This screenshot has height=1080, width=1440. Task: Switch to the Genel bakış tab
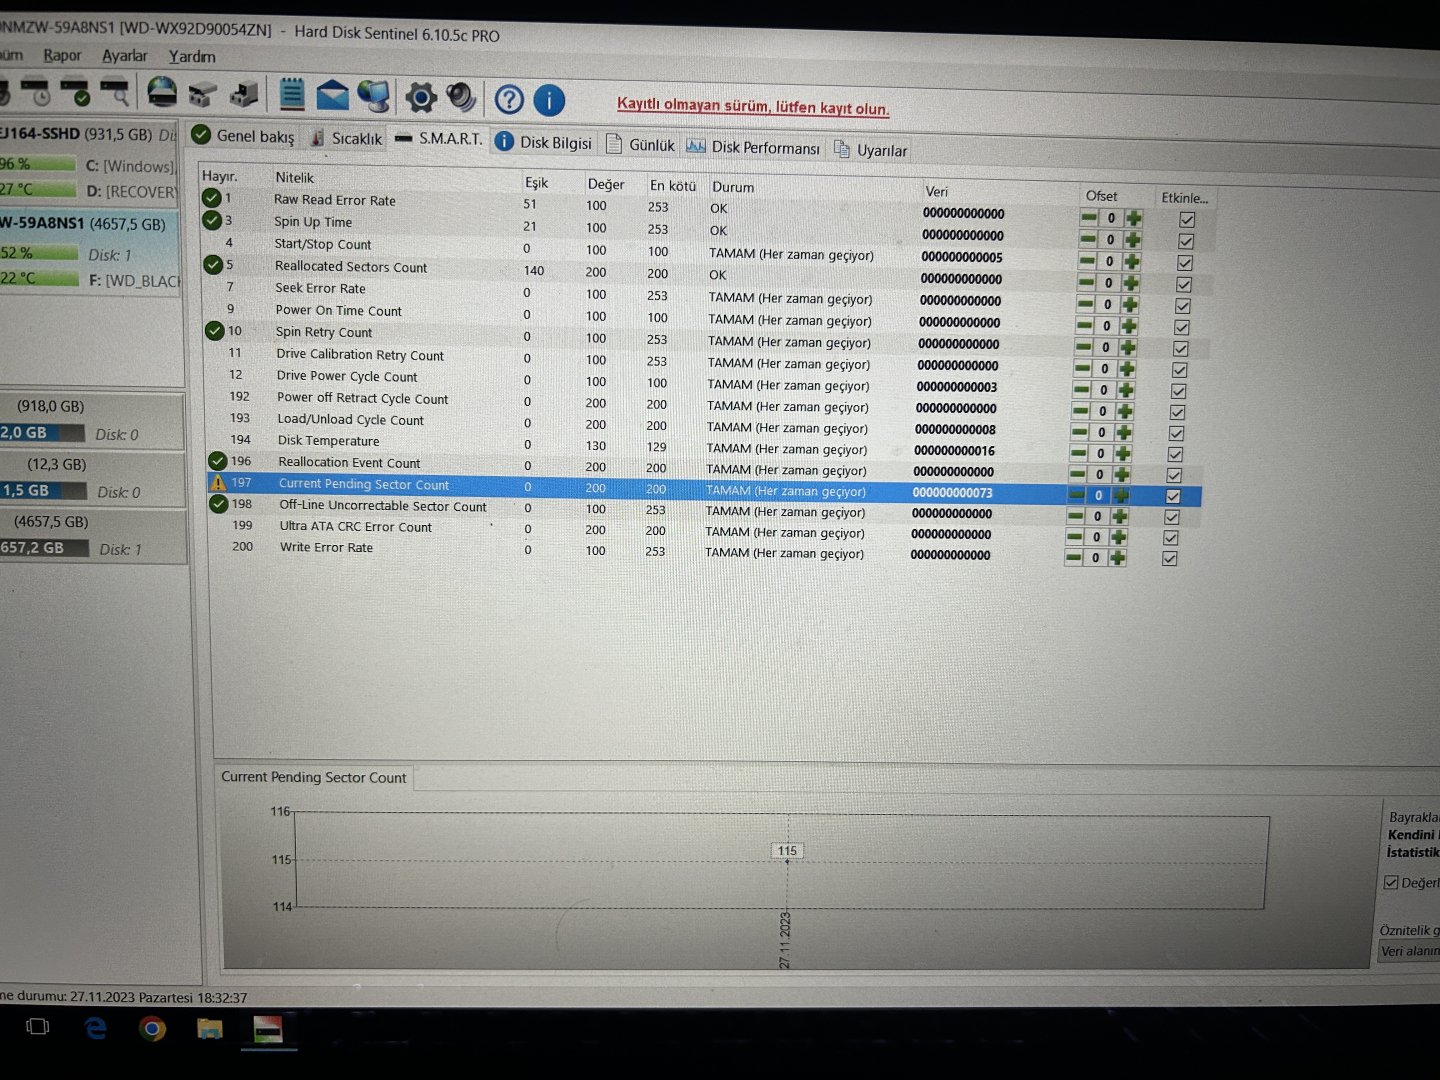click(x=243, y=136)
